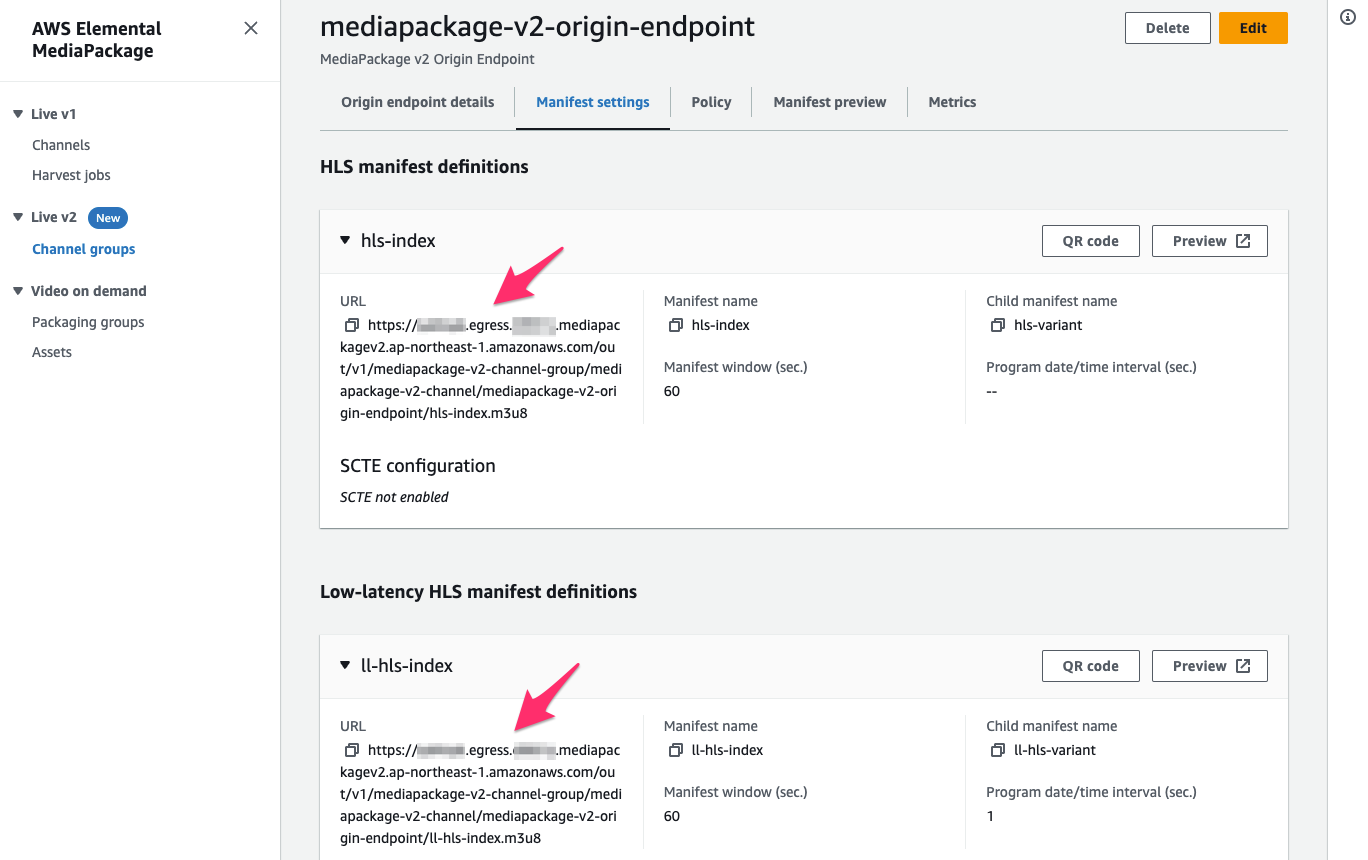1368x860 pixels.
Task: Open hls-index preview in new window
Action: 1209,240
